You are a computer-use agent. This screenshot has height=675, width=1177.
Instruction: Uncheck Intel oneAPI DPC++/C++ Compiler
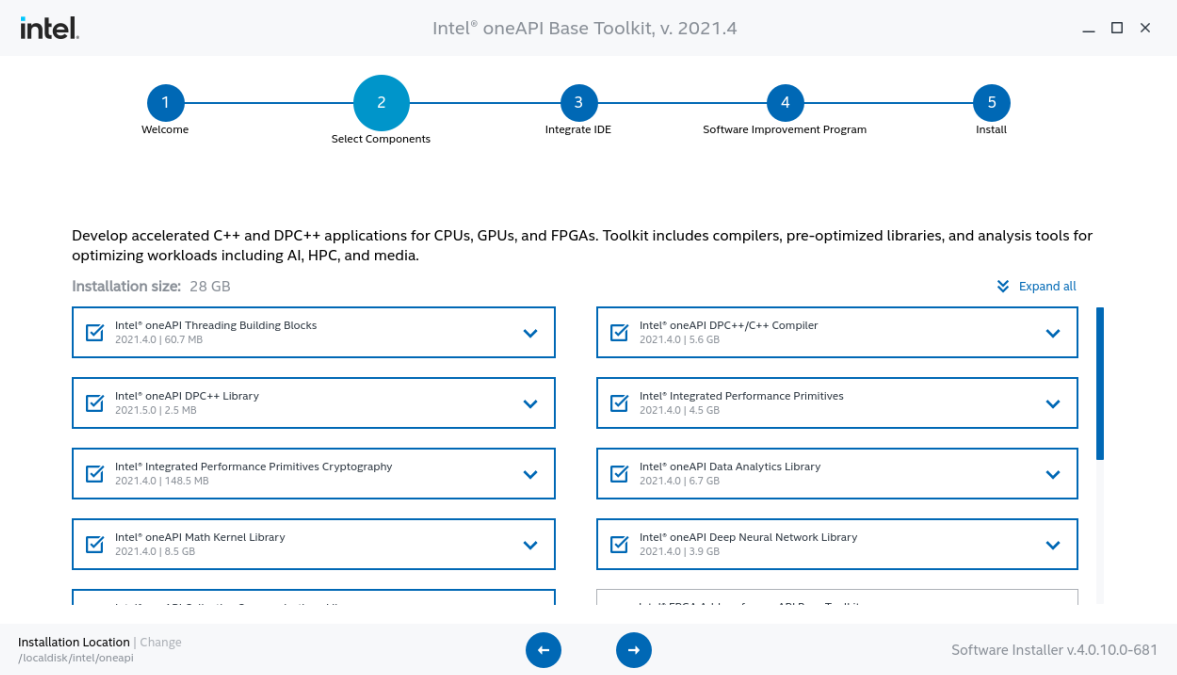click(x=619, y=332)
